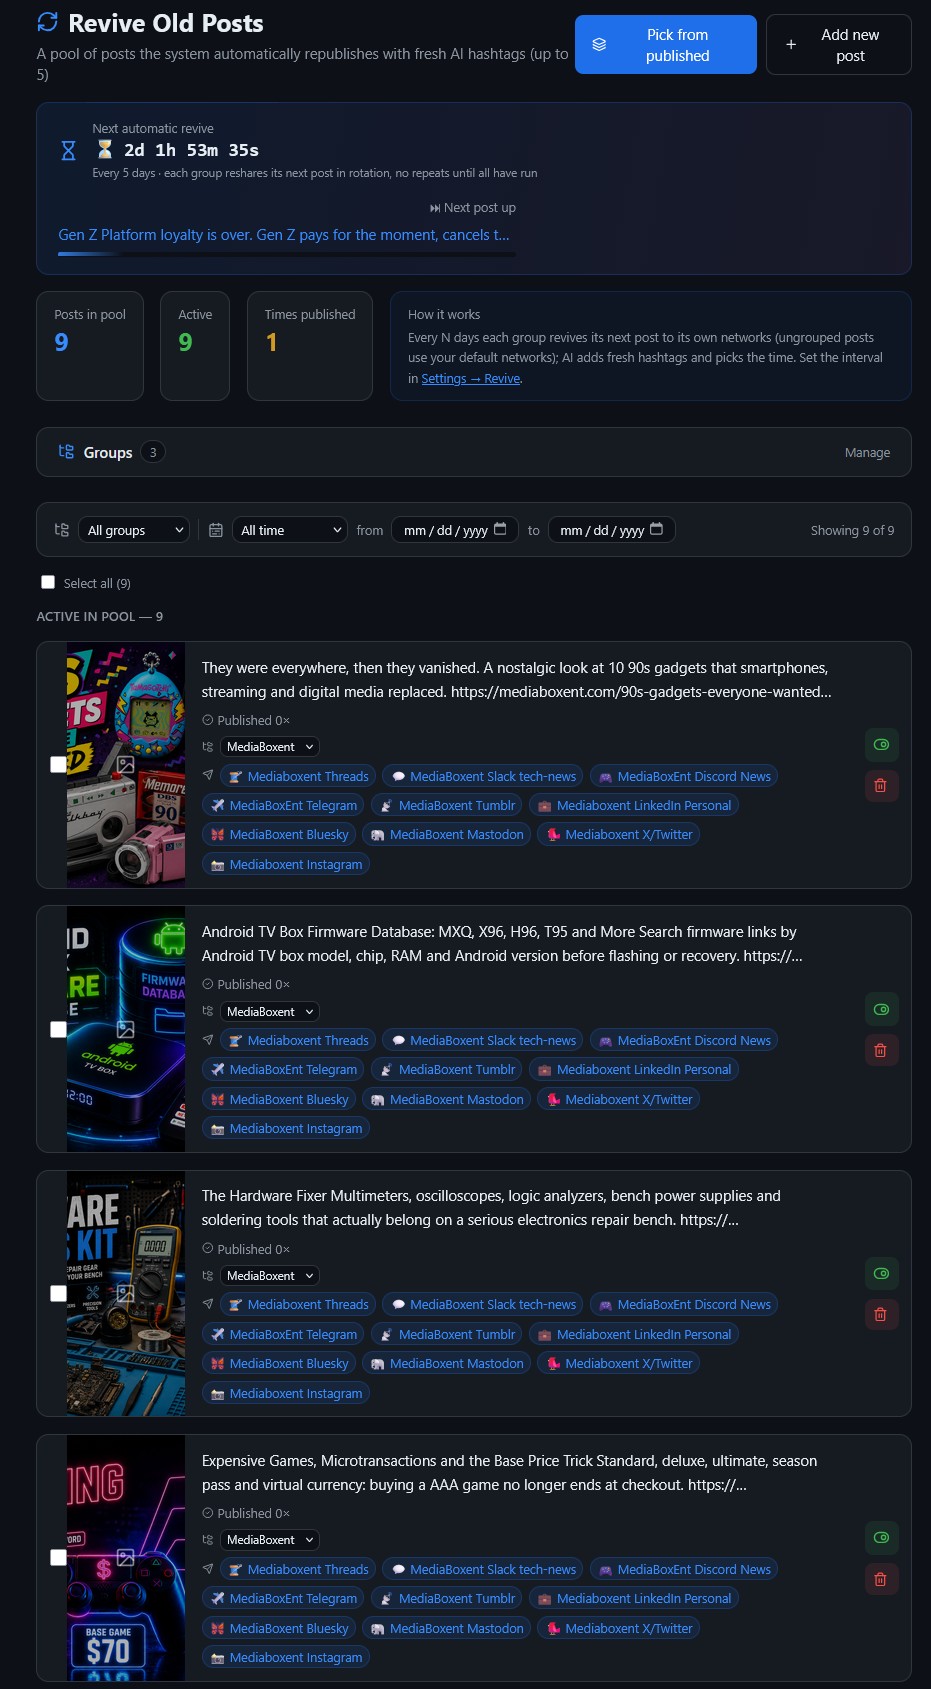931x1689 pixels.
Task: Remove the Hardware Fixer post via its trash icon
Action: click(881, 1314)
